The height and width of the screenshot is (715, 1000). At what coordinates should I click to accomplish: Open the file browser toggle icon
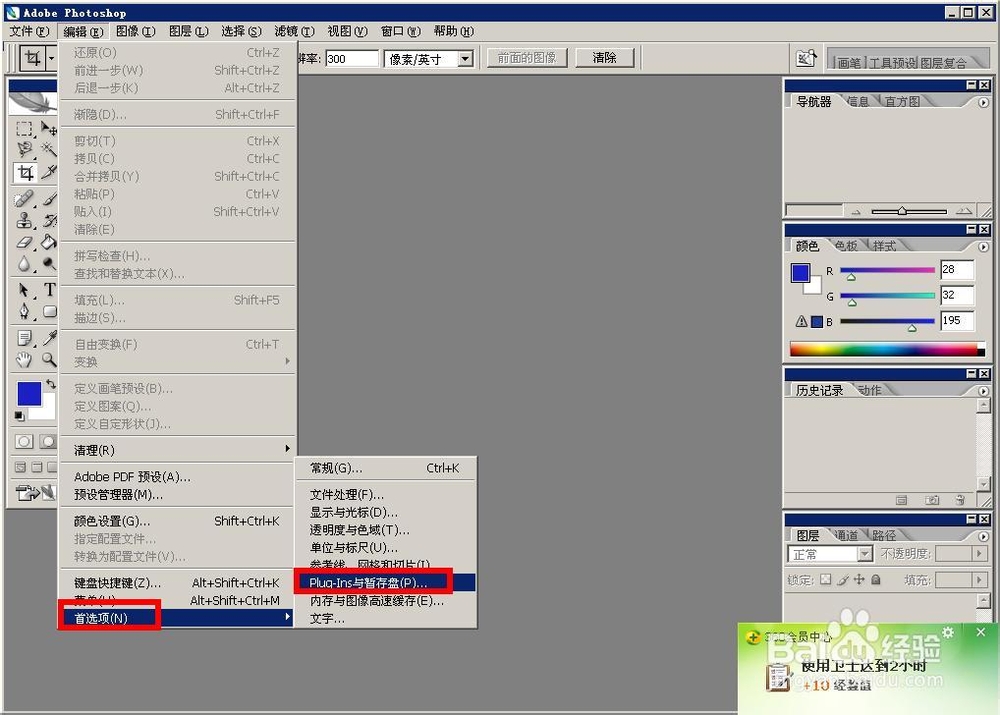[x=806, y=59]
